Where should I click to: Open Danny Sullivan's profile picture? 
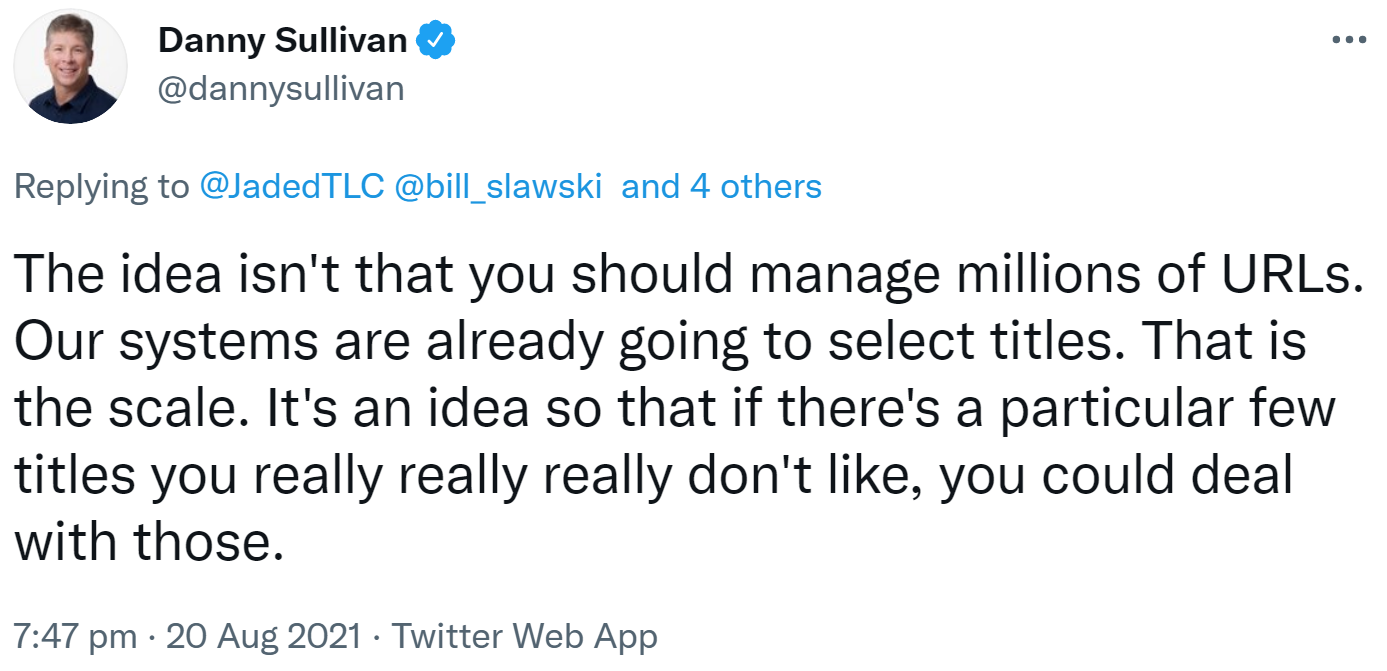pos(72,68)
